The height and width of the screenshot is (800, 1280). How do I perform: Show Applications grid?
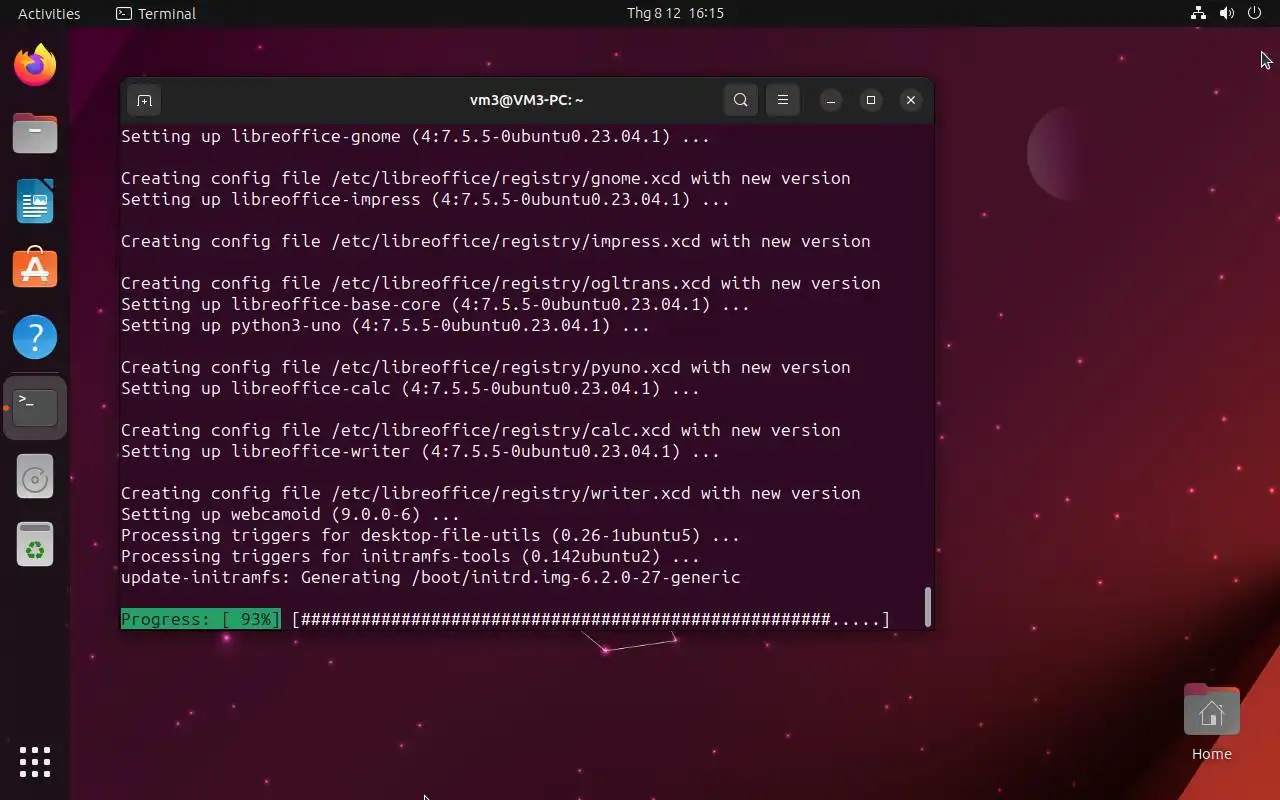(x=35, y=761)
